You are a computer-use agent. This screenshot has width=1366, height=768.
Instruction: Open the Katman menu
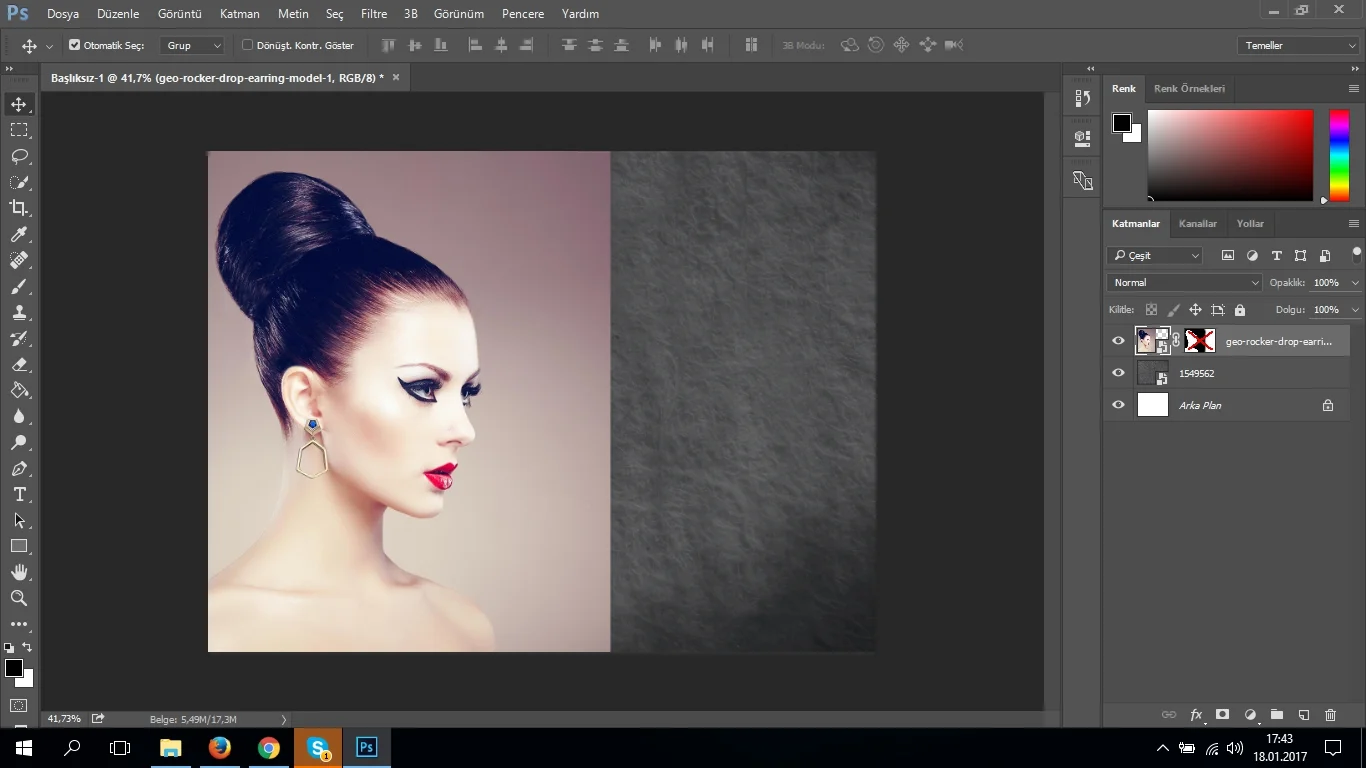[240, 14]
